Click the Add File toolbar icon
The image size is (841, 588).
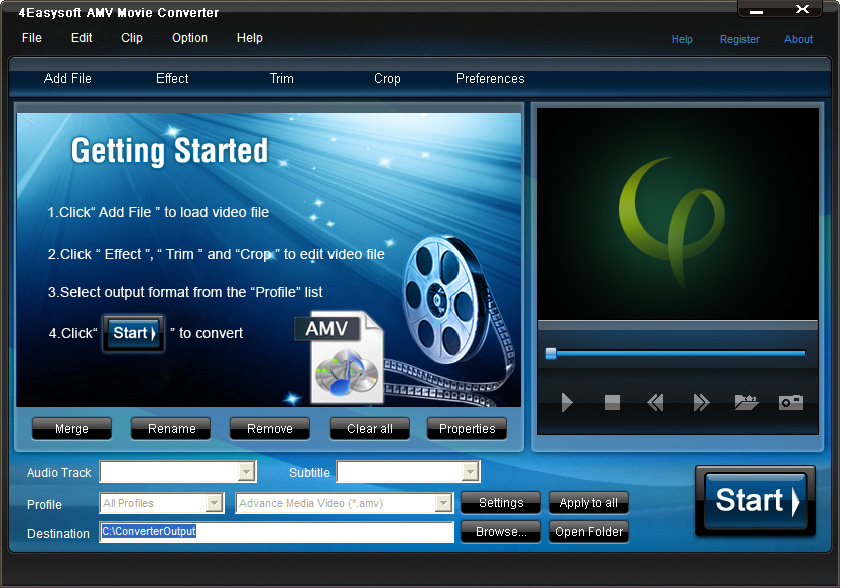[x=67, y=78]
